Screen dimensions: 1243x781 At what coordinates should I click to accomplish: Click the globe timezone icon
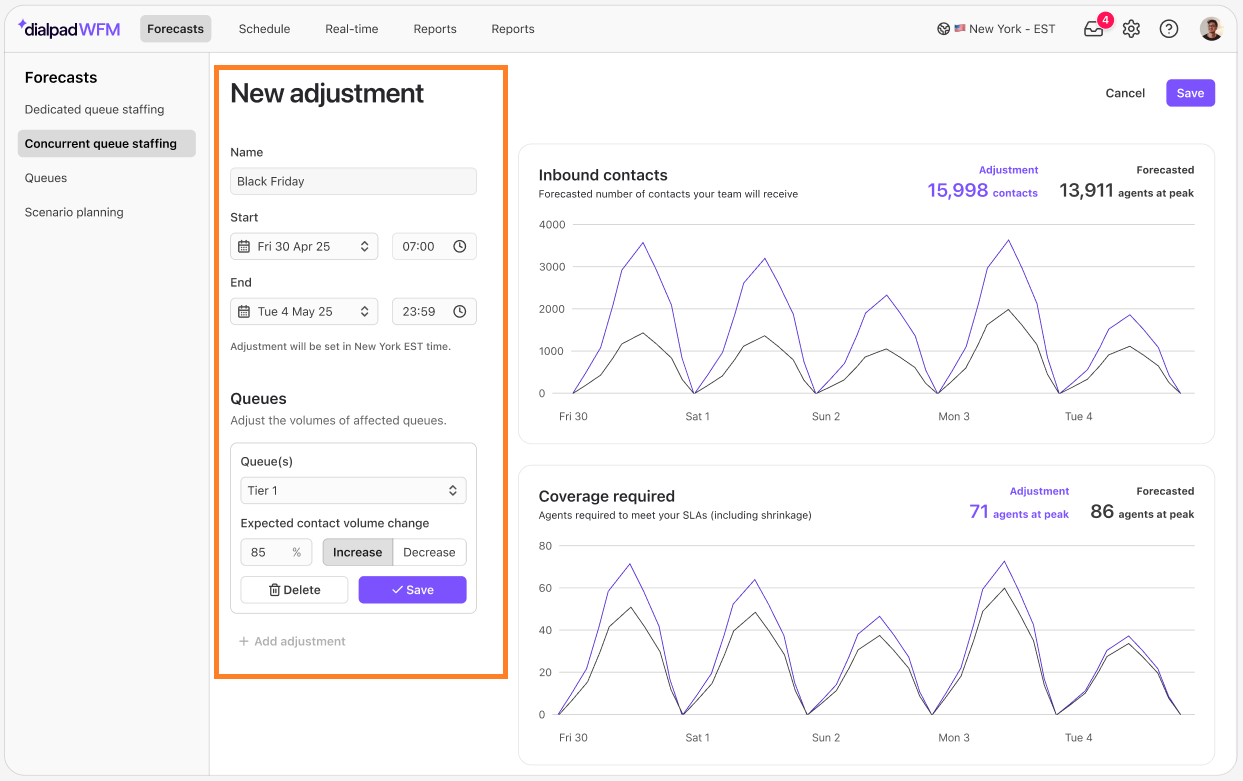[943, 29]
